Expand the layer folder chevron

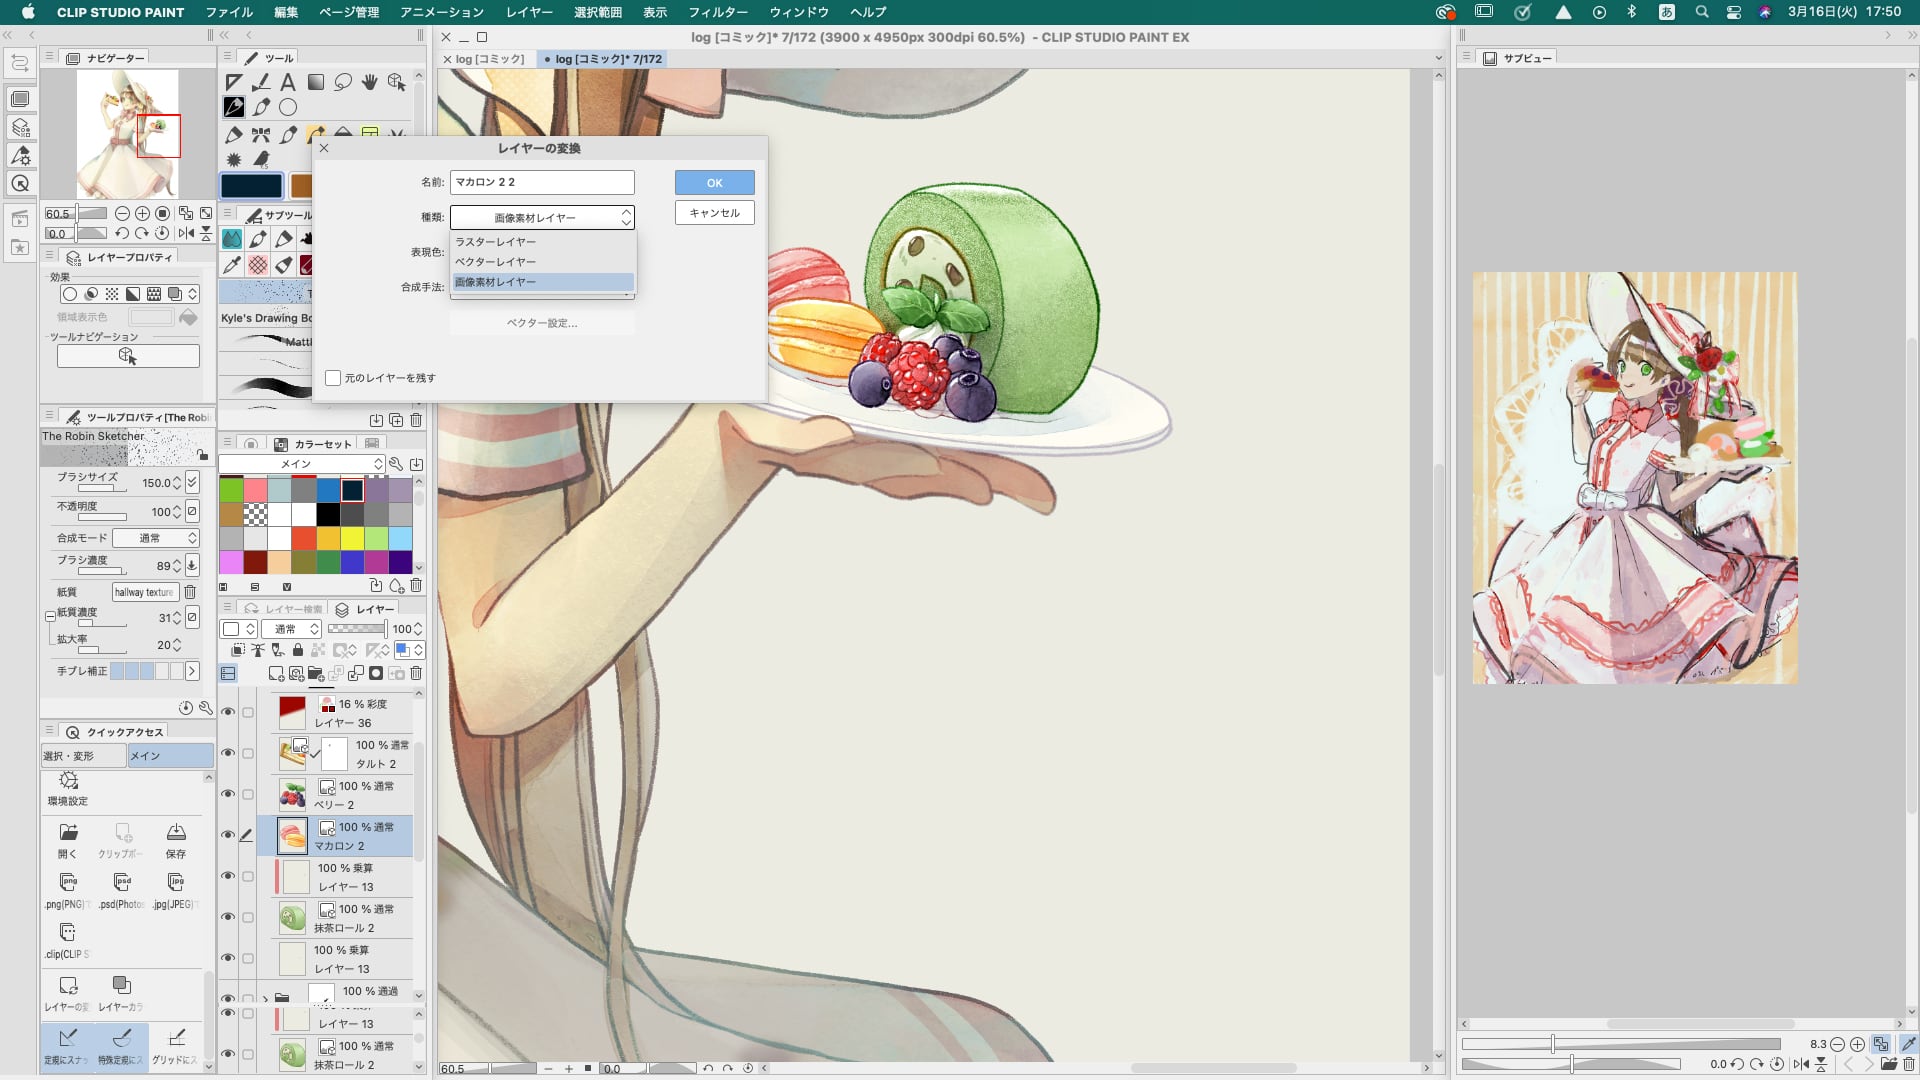click(x=265, y=998)
